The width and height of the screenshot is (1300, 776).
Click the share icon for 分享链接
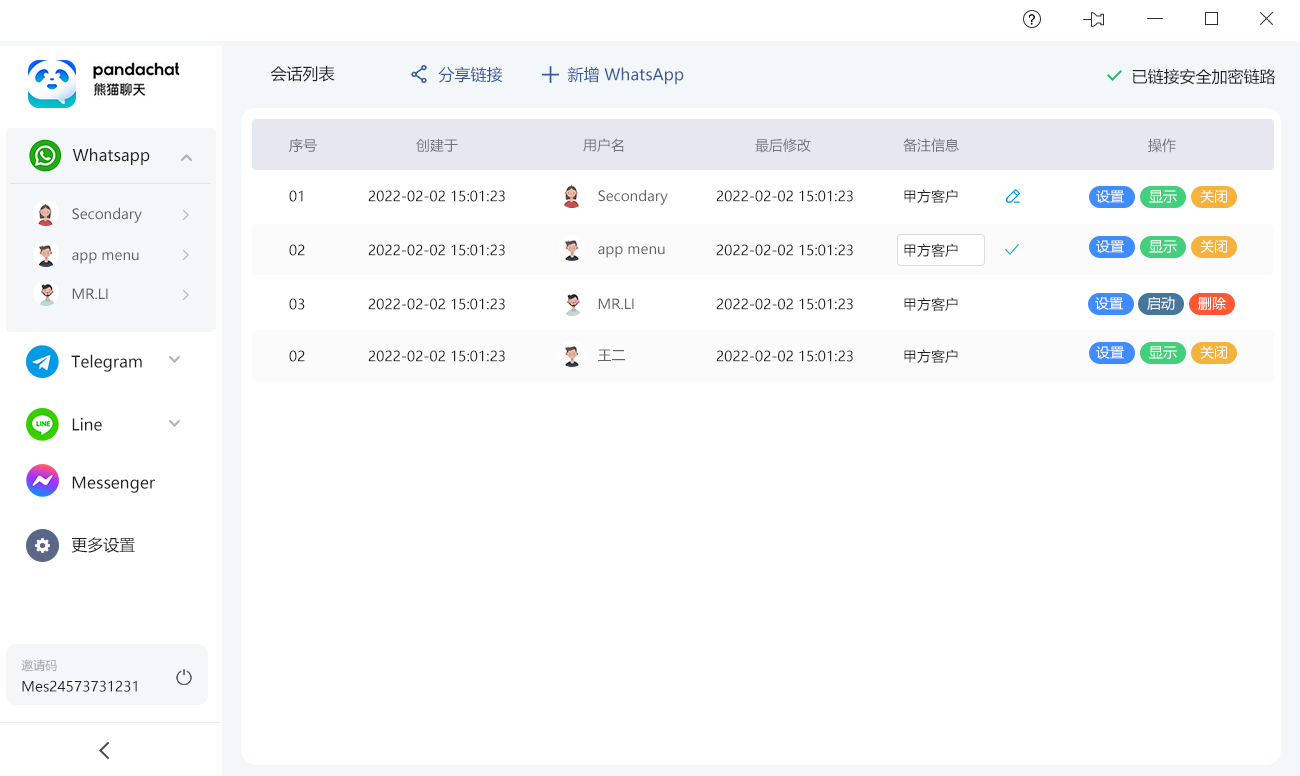(x=419, y=75)
